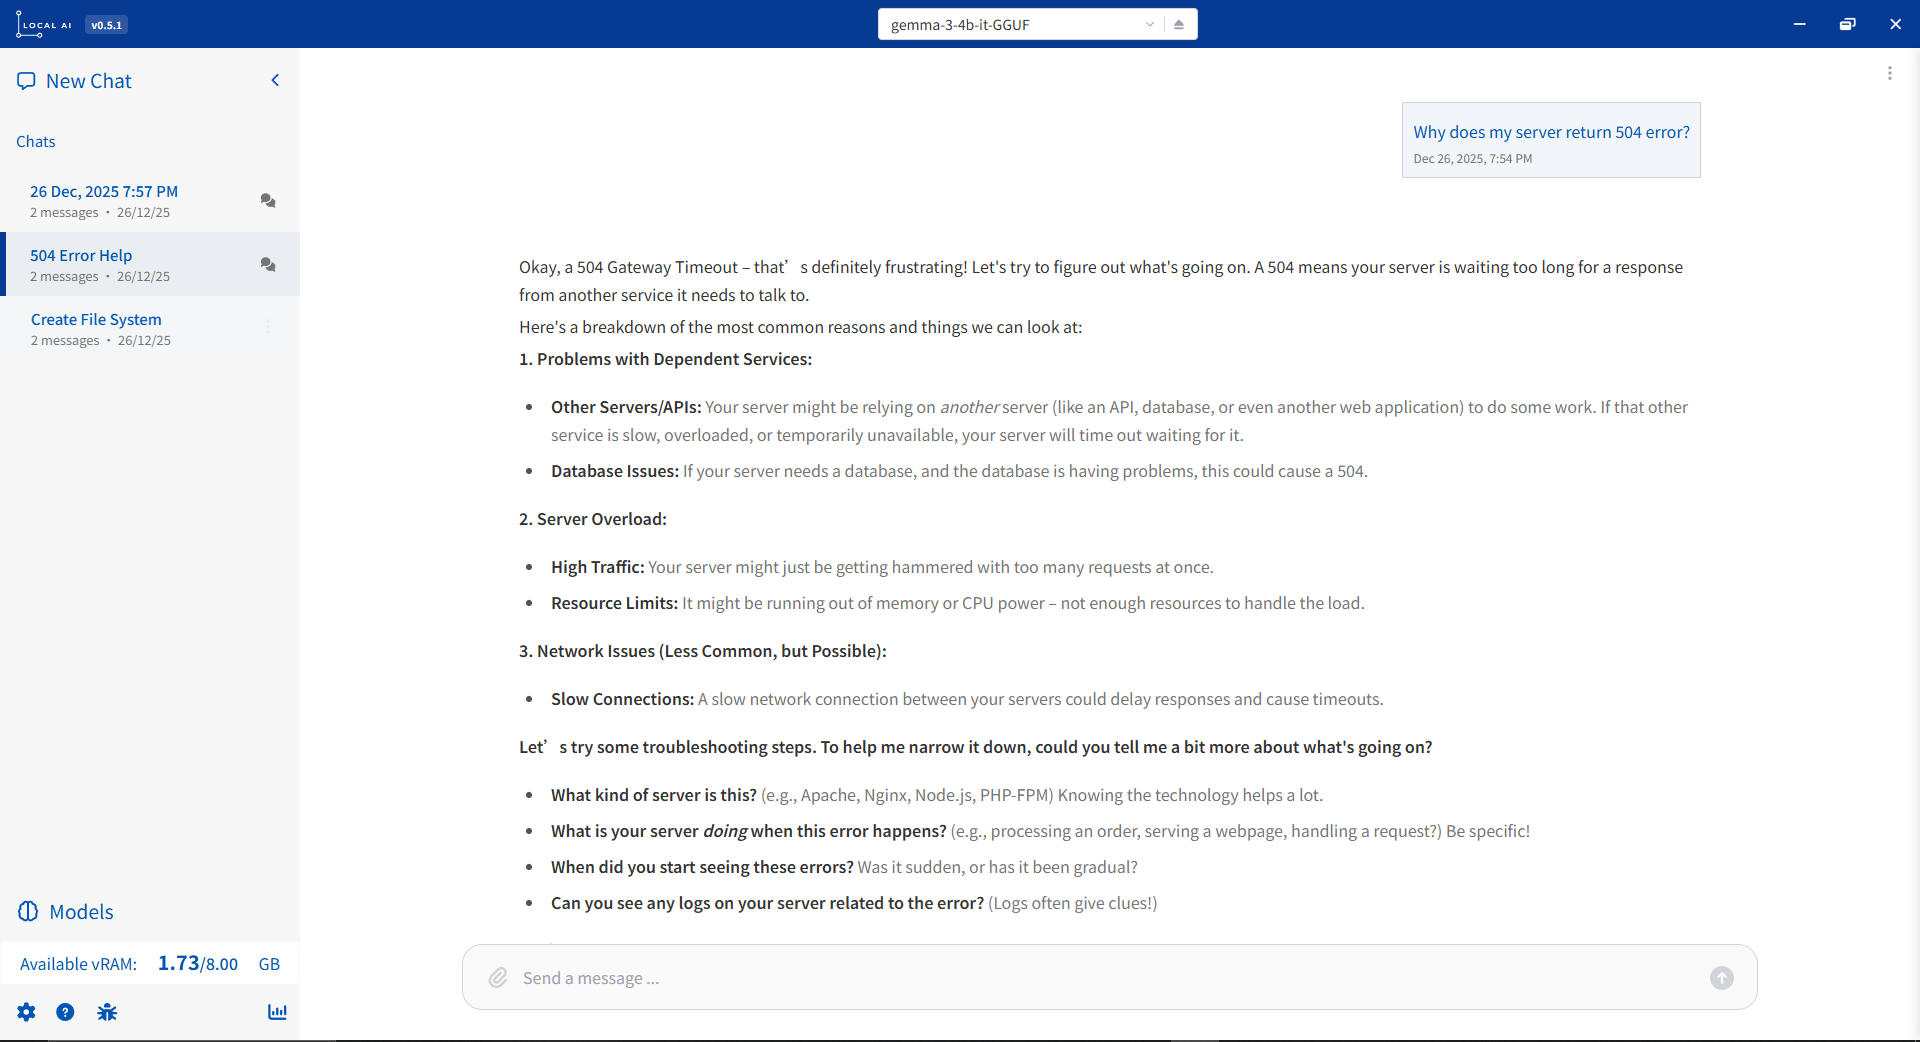This screenshot has width=1920, height=1042.
Task: Open settings with the gear icon
Action: coord(26,1012)
